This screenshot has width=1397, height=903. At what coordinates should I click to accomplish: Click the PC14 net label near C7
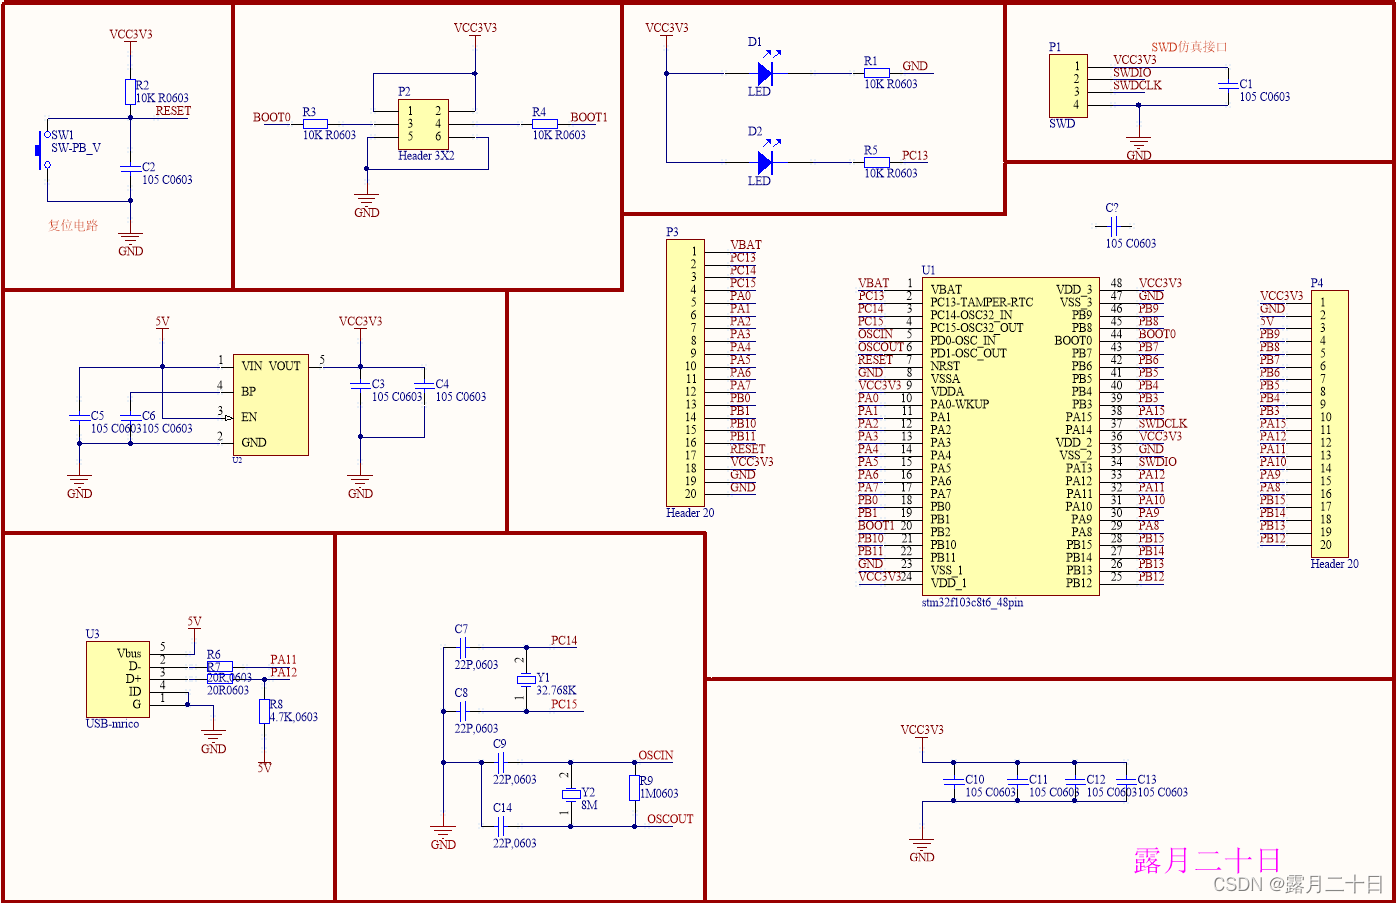(x=564, y=640)
